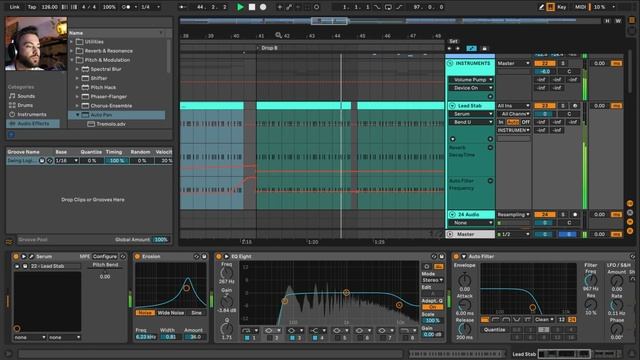The height and width of the screenshot is (360, 640).
Task: Open the Resampling input dropdown
Action: click(x=513, y=214)
